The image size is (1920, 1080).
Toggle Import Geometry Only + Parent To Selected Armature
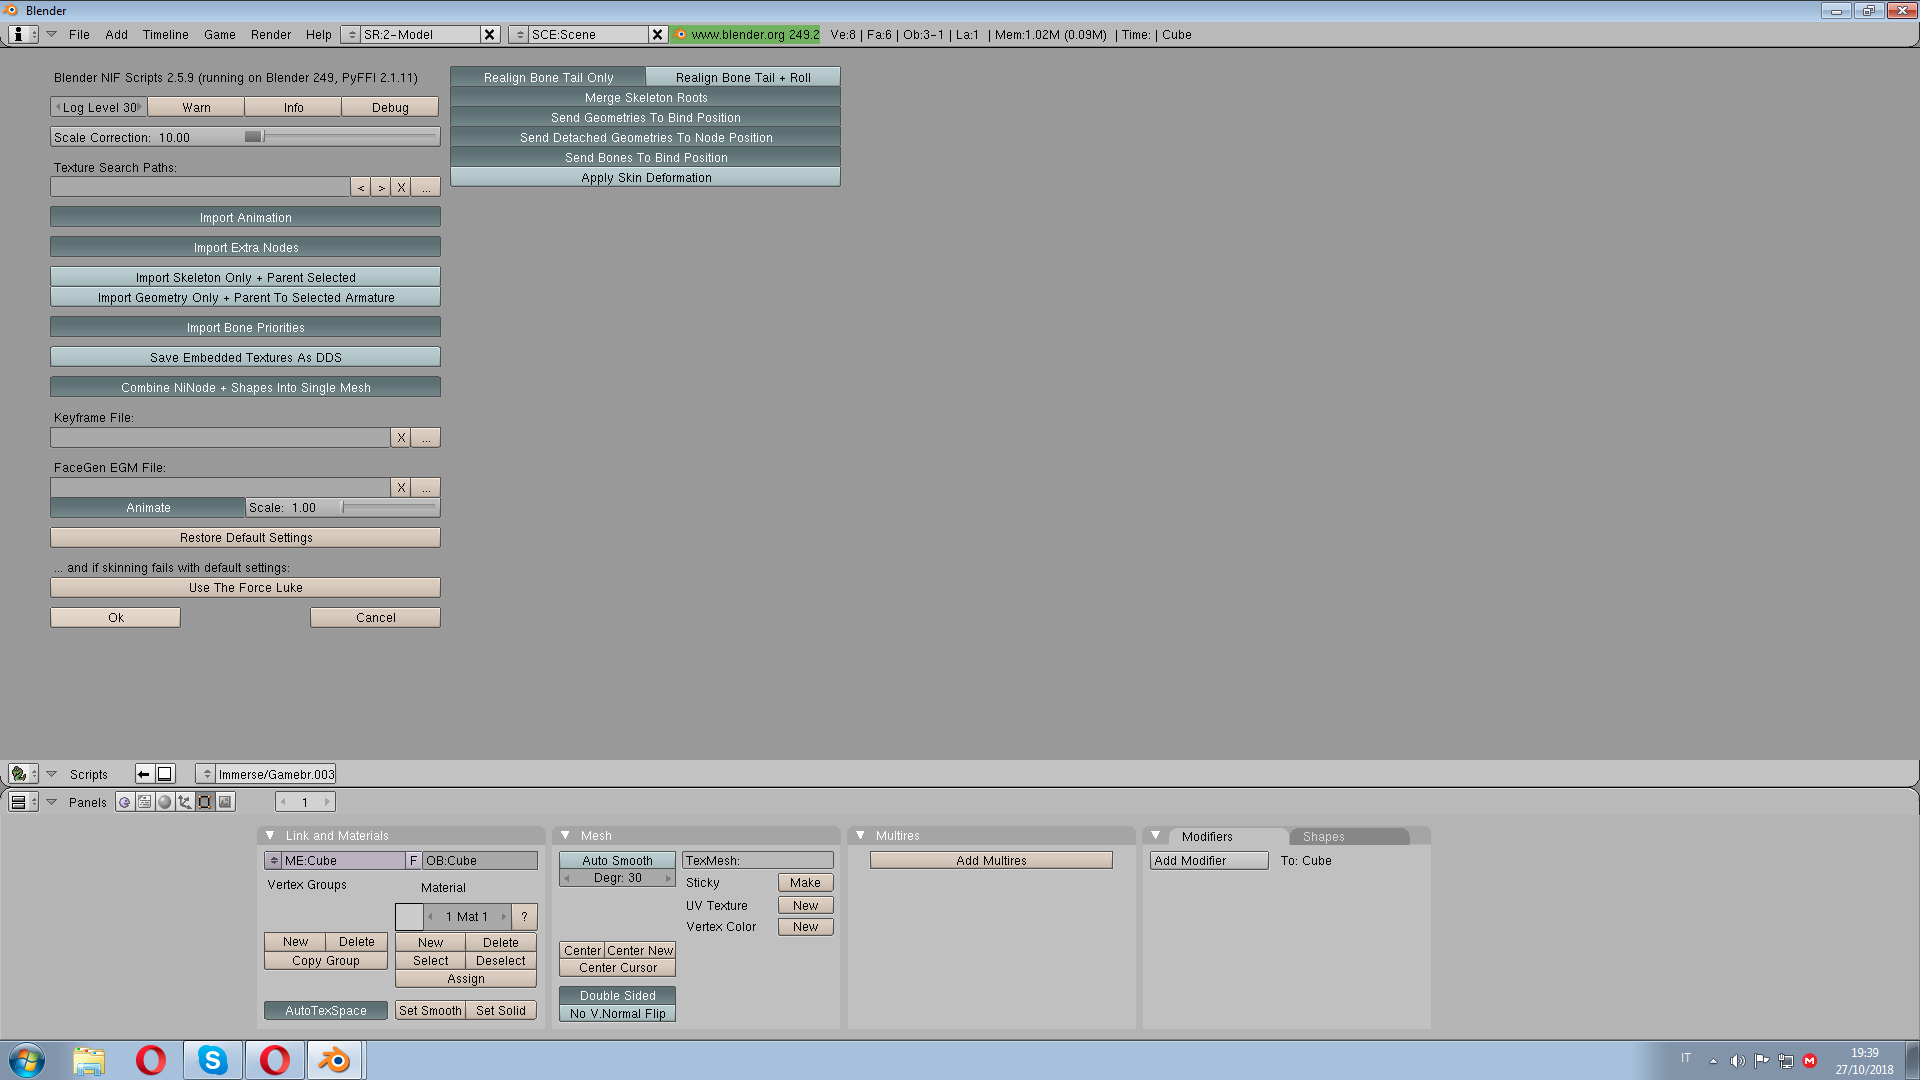click(x=245, y=298)
